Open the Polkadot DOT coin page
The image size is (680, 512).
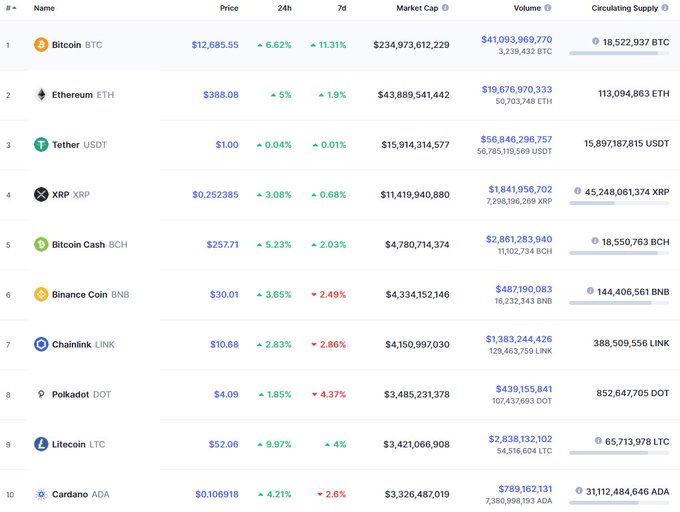coord(82,394)
